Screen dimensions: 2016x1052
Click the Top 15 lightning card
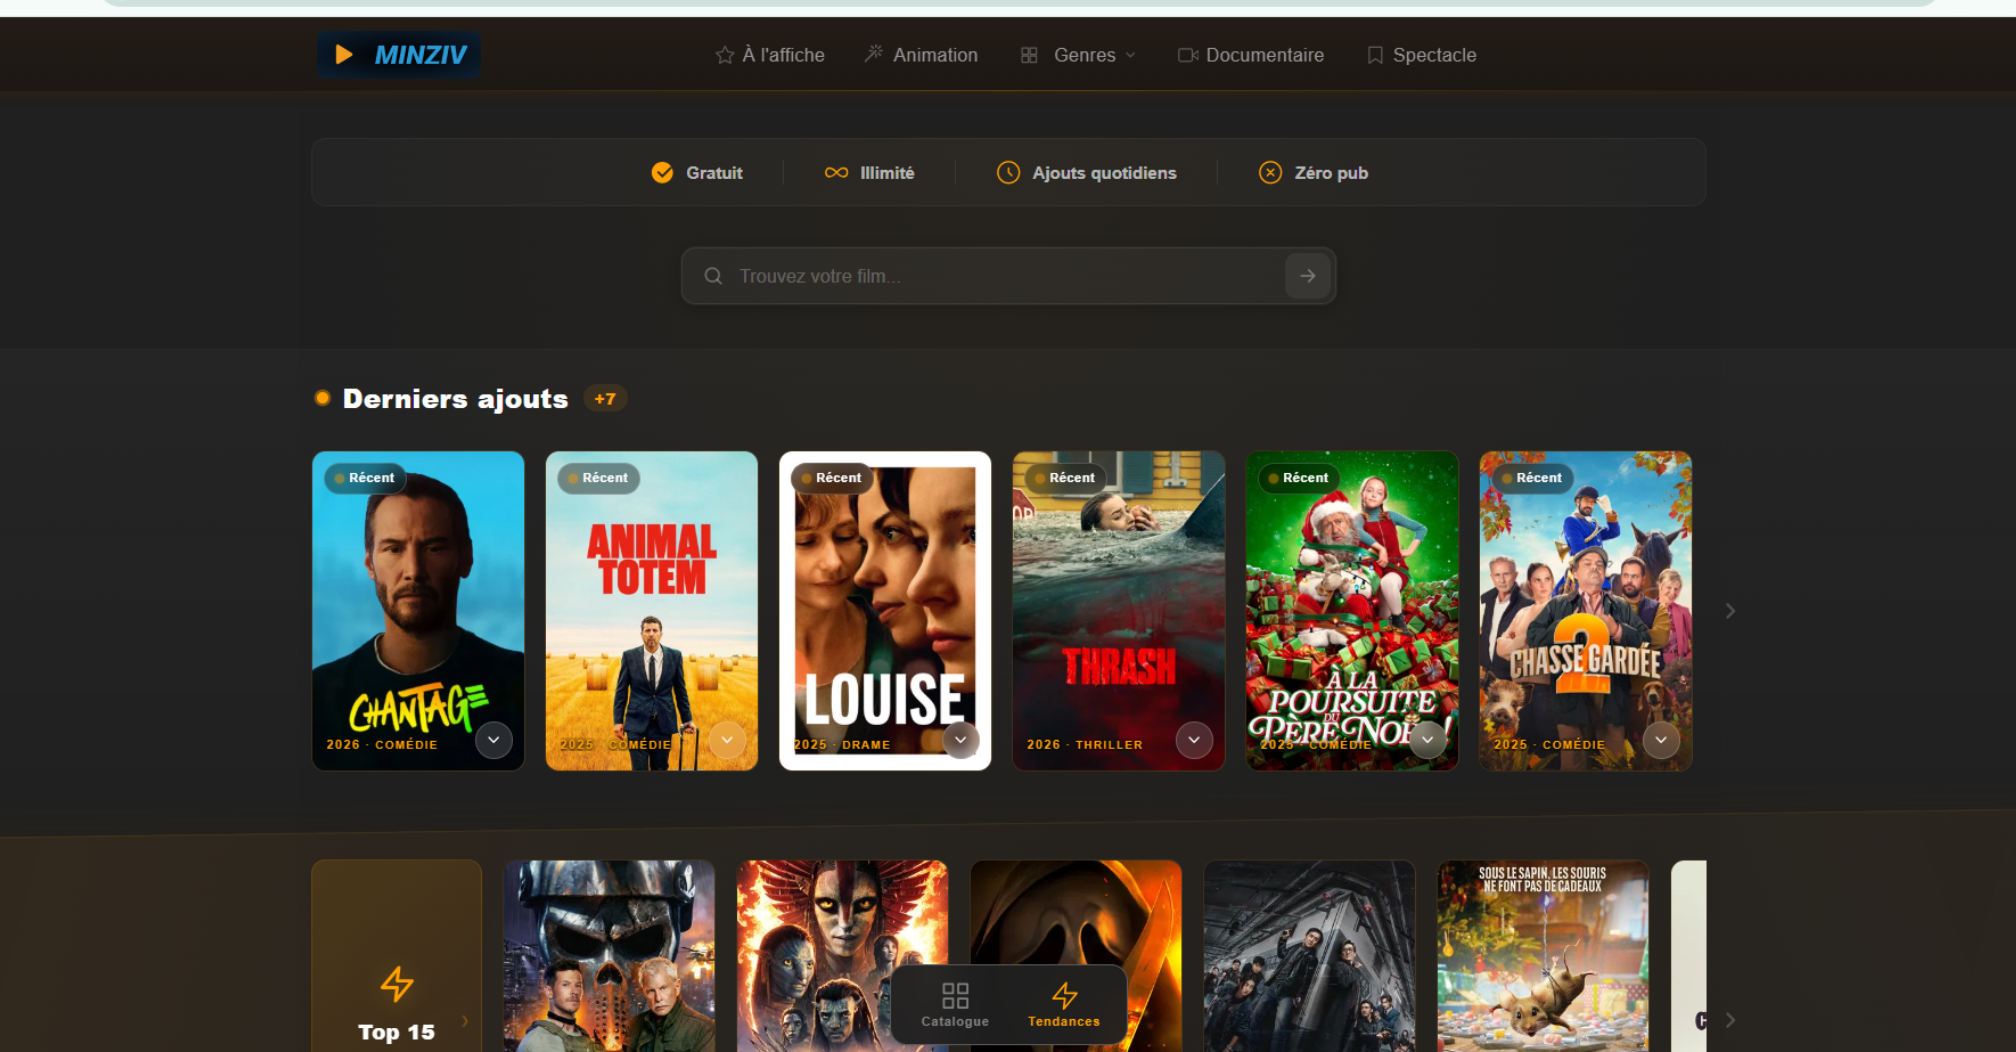click(x=396, y=985)
